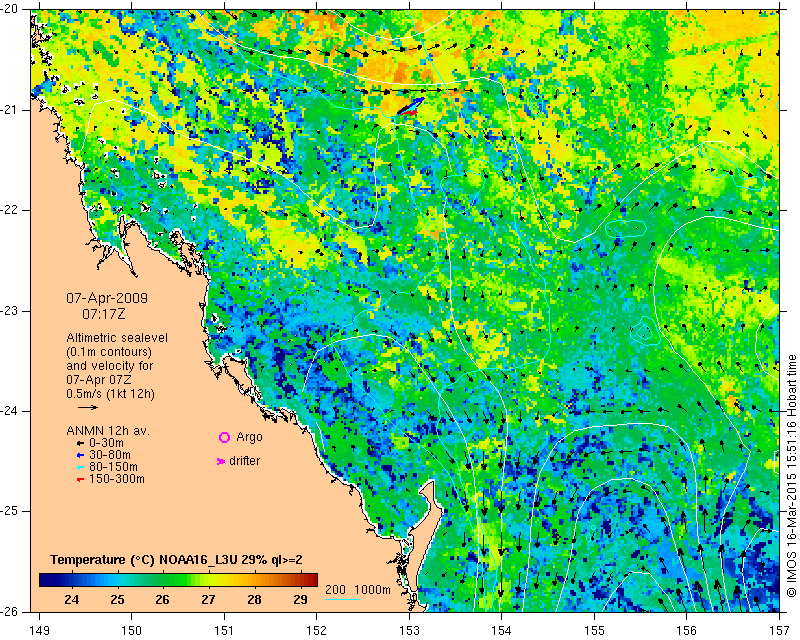The width and height of the screenshot is (800, 640).
Task: Click the latitude axis label '-22'
Action: tap(9, 210)
